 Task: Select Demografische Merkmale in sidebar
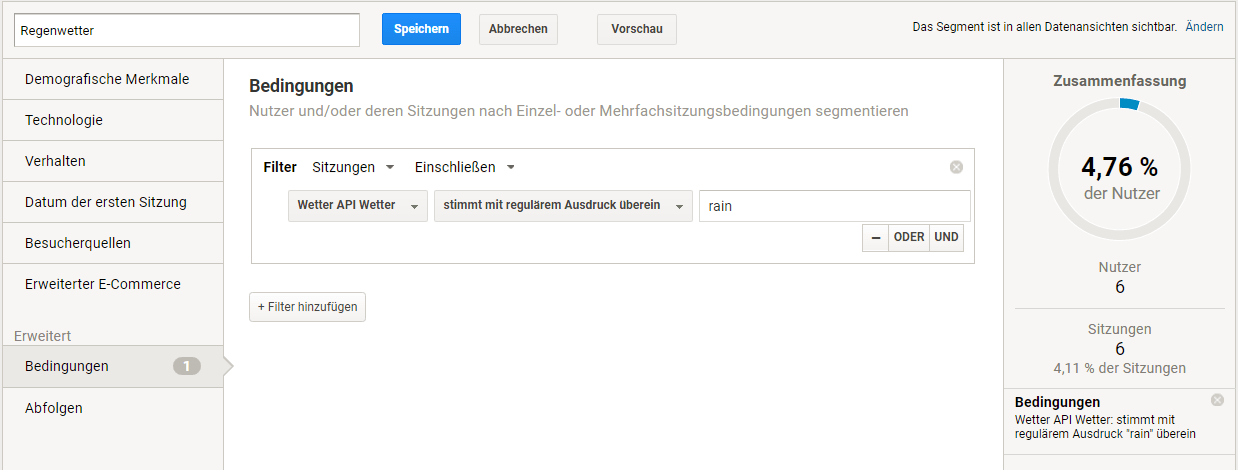click(x=107, y=79)
